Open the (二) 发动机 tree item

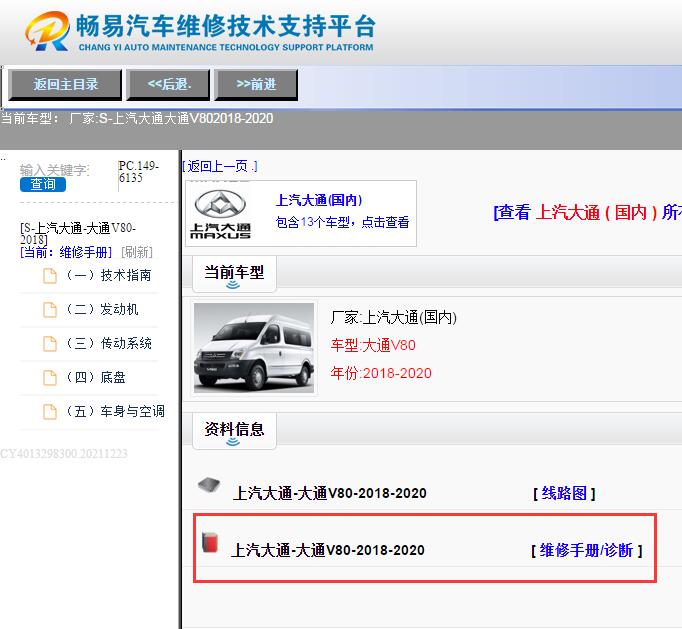point(102,309)
